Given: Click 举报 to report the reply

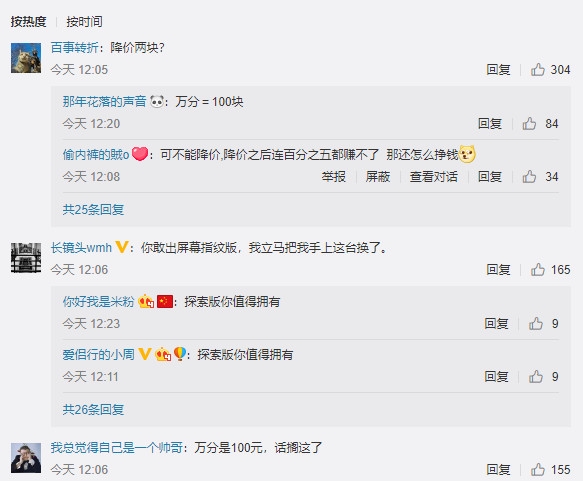Looking at the screenshot, I should [x=334, y=177].
